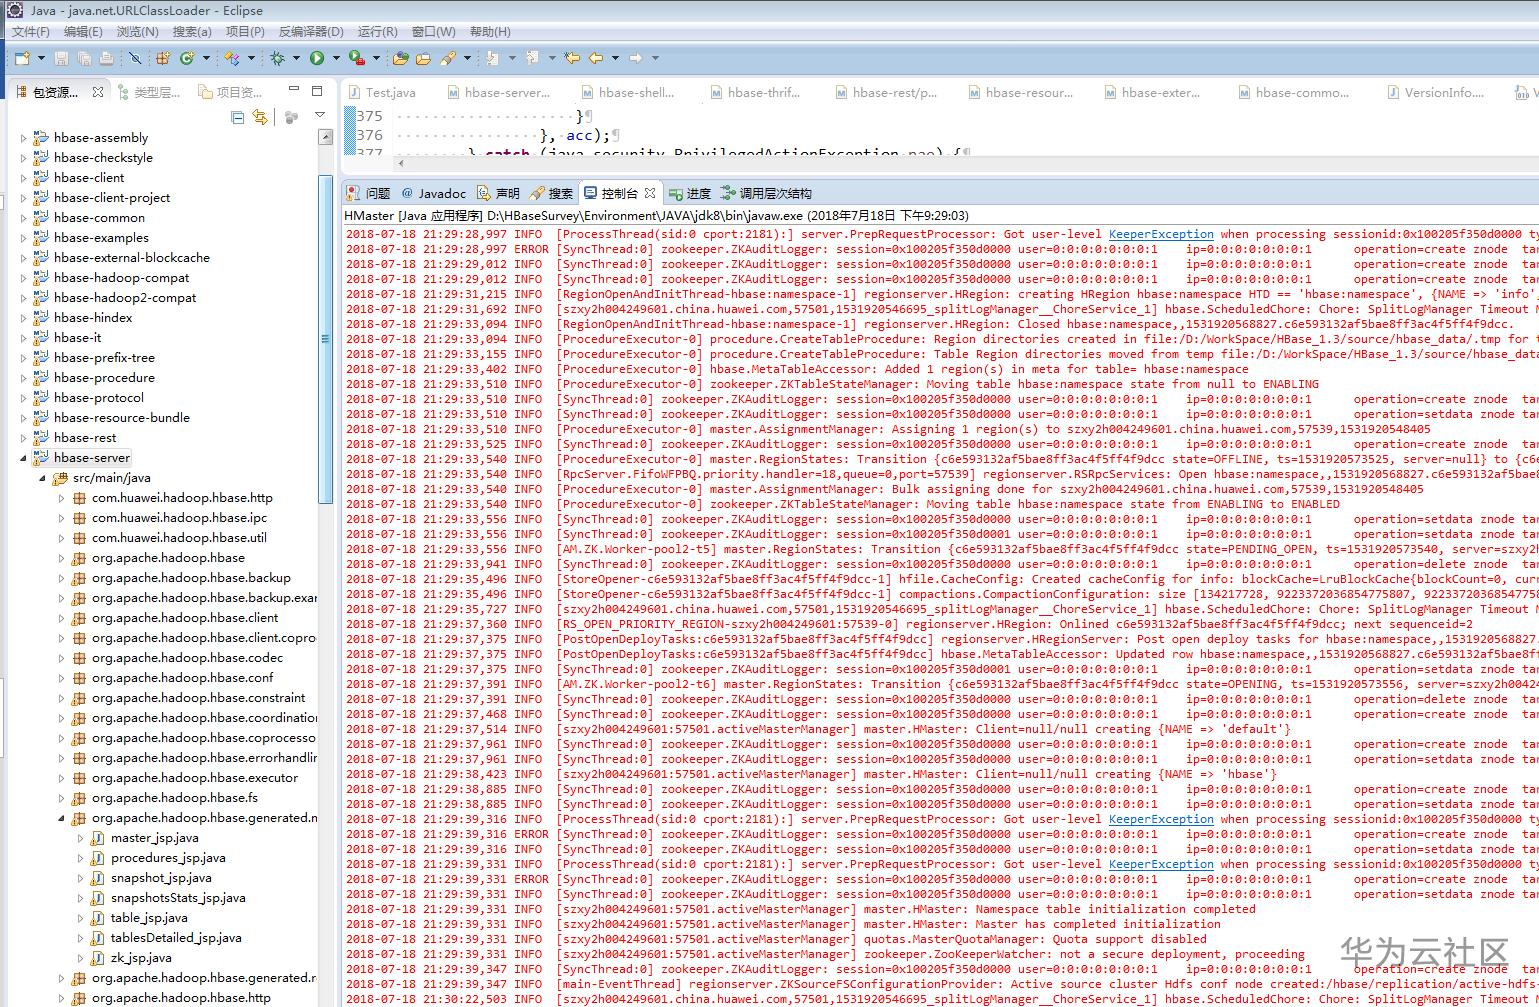This screenshot has height=1007, width=1539.
Task: Click the Previous Annotation icon
Action: [x=532, y=59]
